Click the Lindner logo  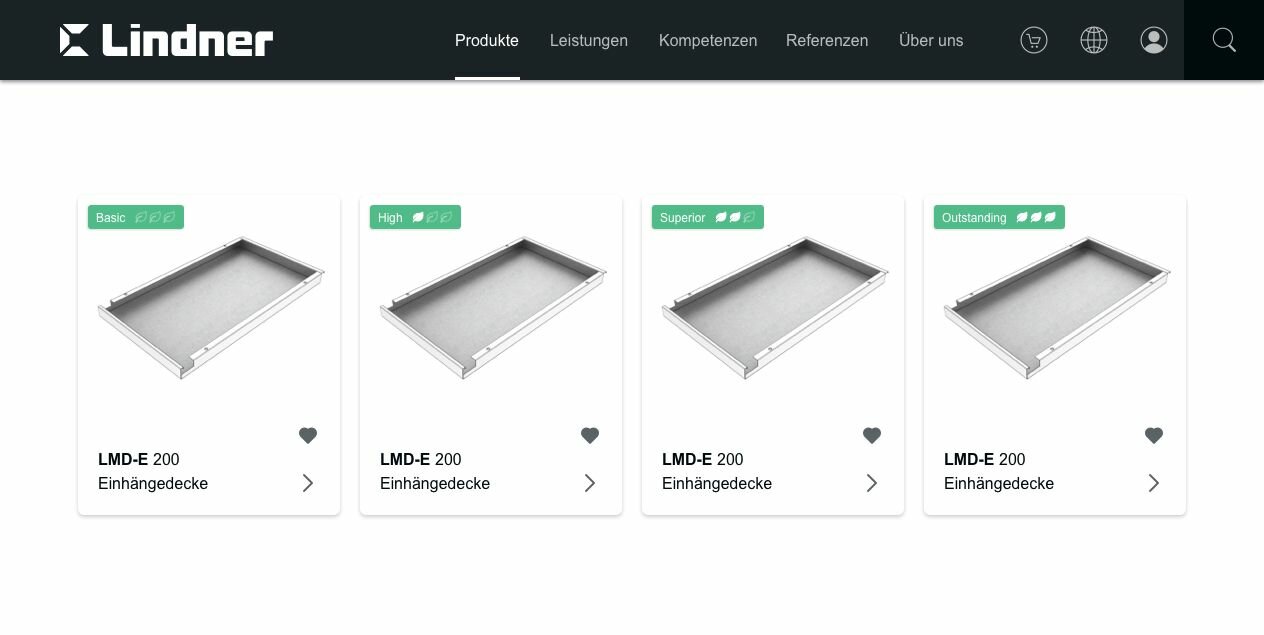point(166,40)
